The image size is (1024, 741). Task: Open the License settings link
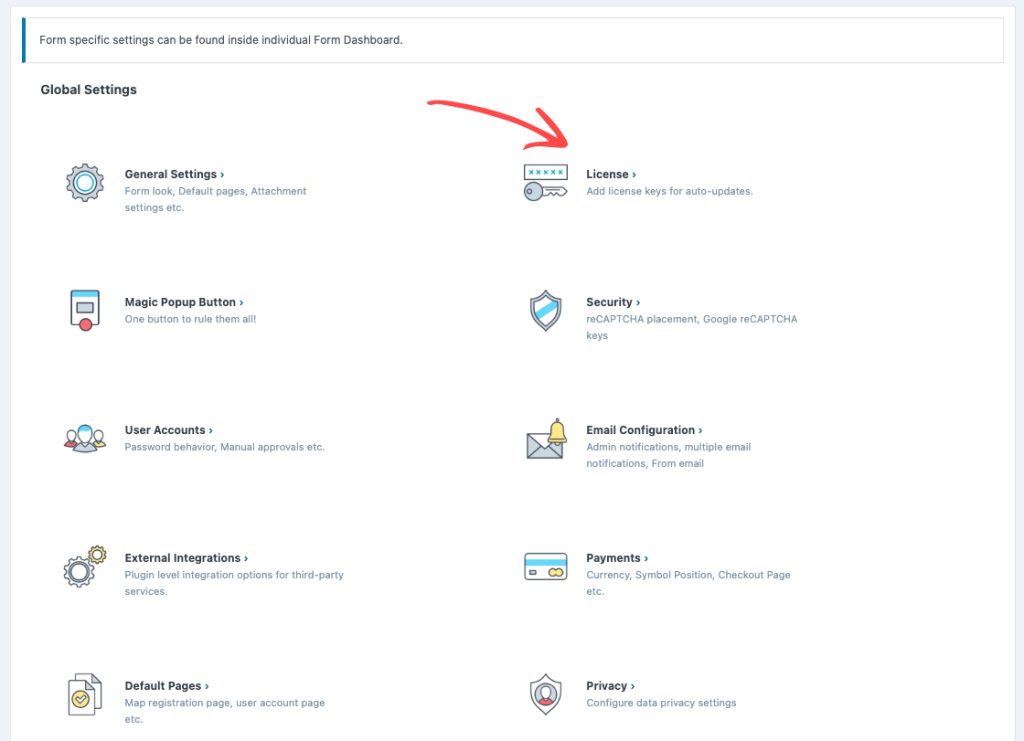610,174
